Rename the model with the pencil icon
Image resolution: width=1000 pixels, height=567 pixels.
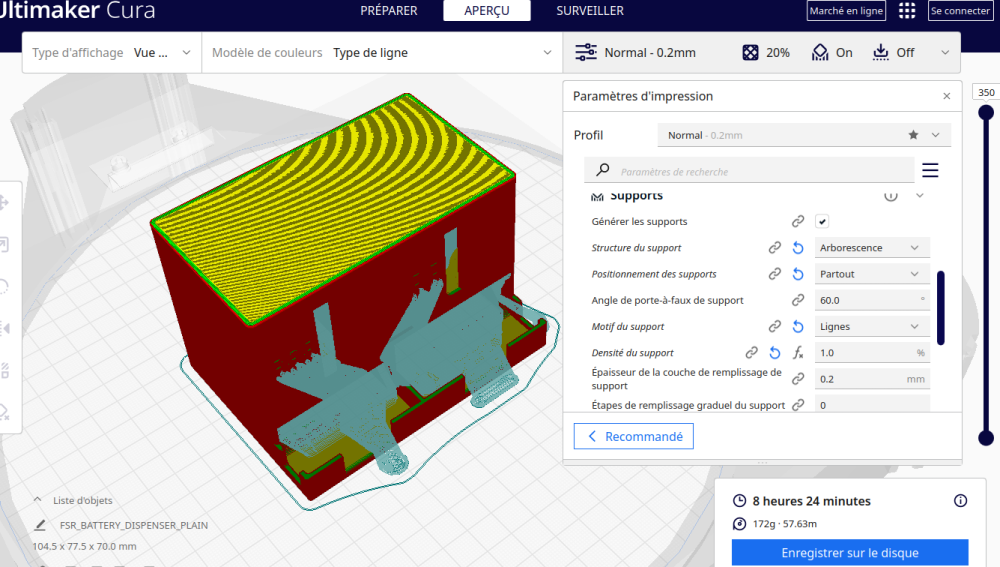(x=40, y=525)
